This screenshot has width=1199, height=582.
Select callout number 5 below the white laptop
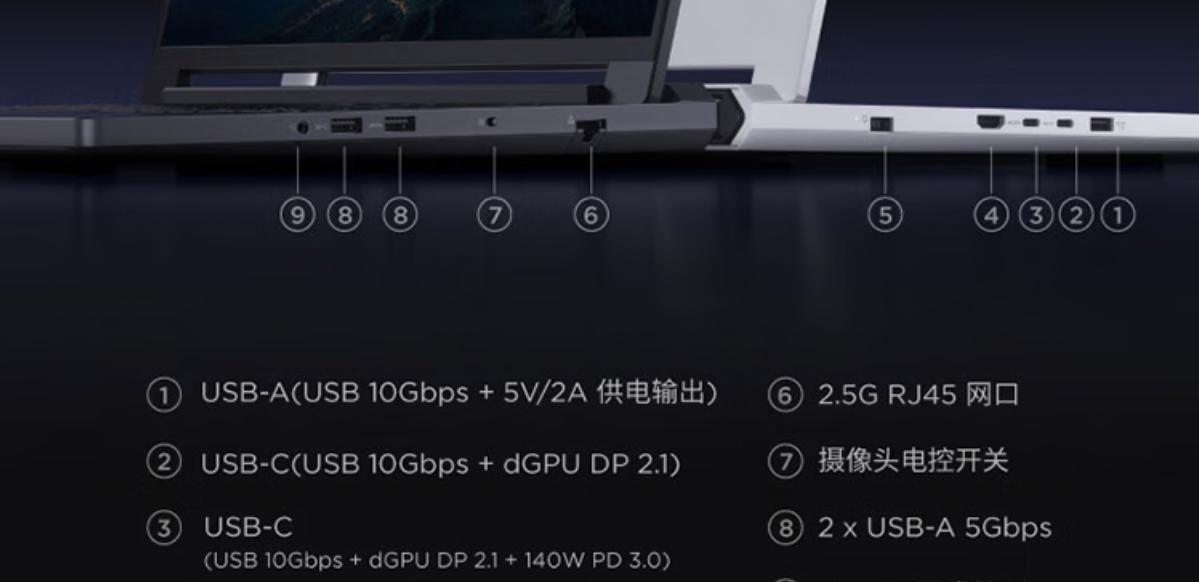click(x=885, y=216)
